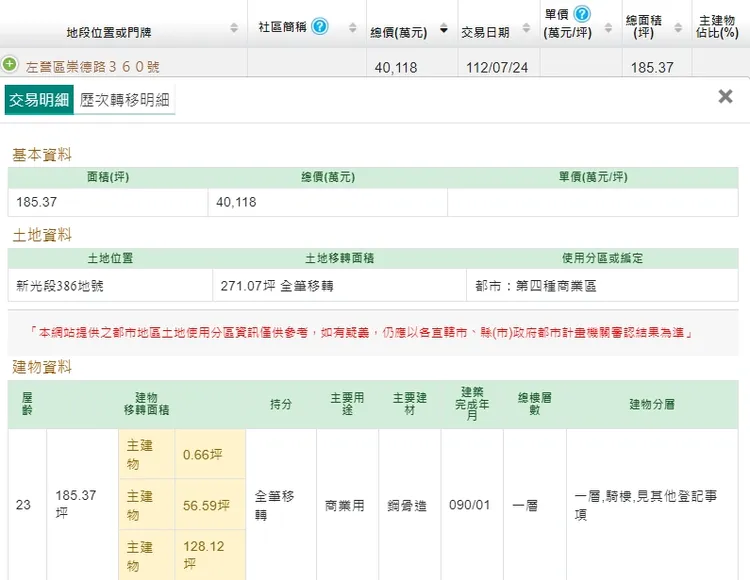Viewport: 750px width, 580px height.
Task: Sort by 總面積(坪) column arrows
Action: pos(678,28)
